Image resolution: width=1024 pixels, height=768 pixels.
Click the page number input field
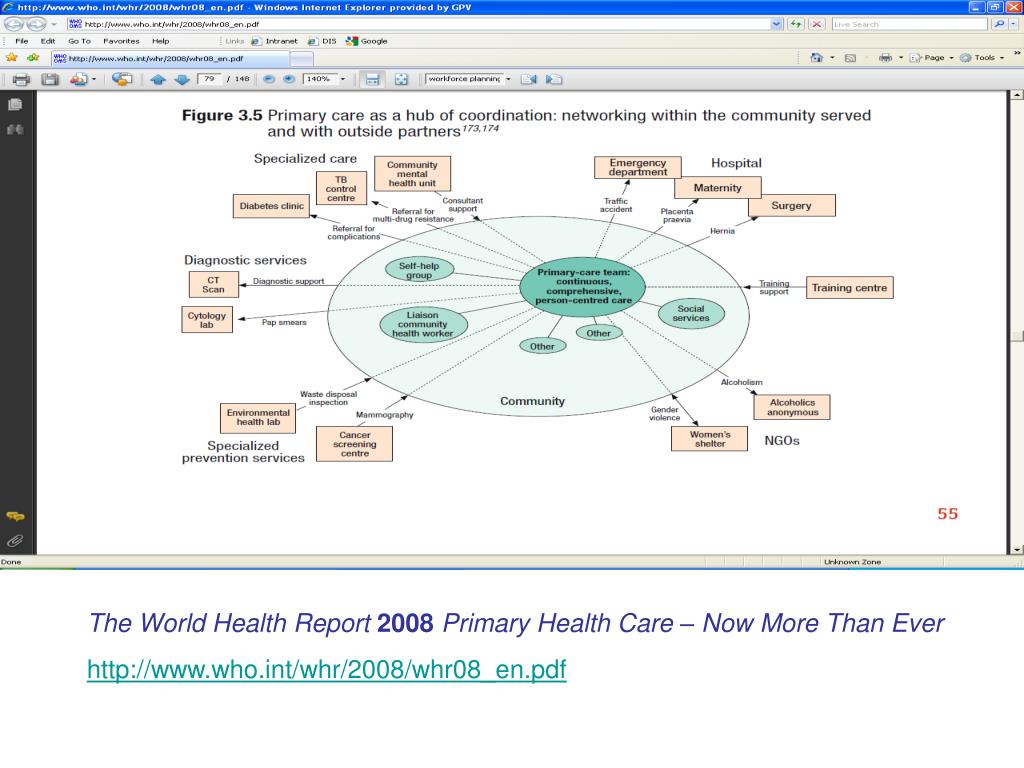(210, 78)
